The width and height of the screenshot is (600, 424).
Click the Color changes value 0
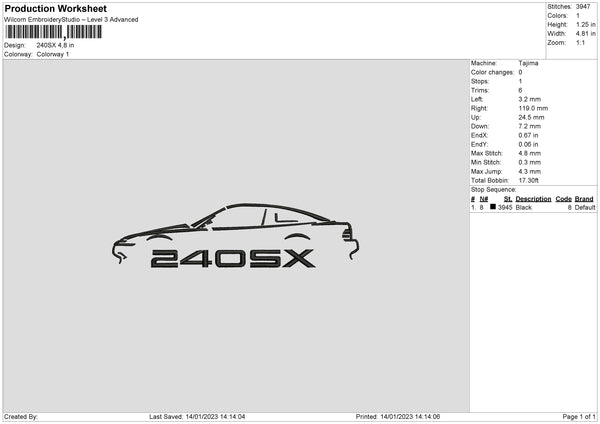click(x=520, y=72)
